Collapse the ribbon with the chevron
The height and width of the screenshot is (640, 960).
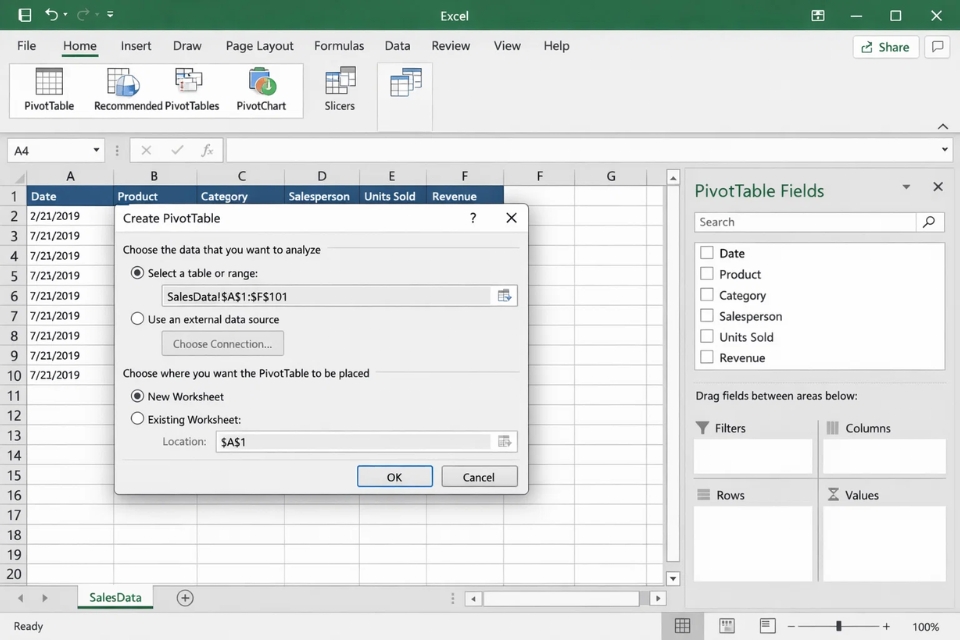pyautogui.click(x=942, y=127)
